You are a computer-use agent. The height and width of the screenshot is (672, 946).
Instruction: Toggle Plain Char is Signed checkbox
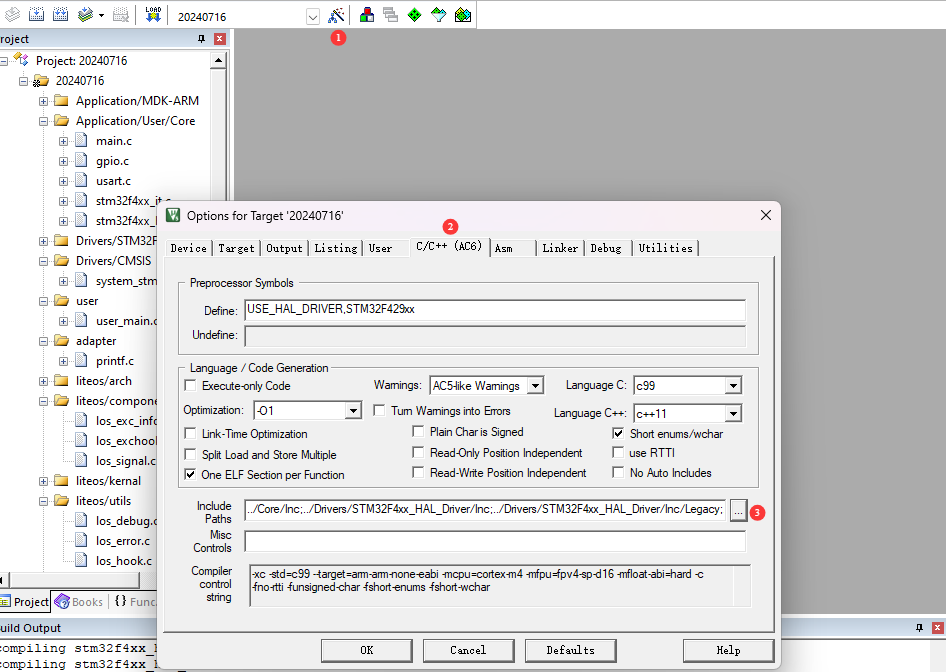pyautogui.click(x=418, y=431)
